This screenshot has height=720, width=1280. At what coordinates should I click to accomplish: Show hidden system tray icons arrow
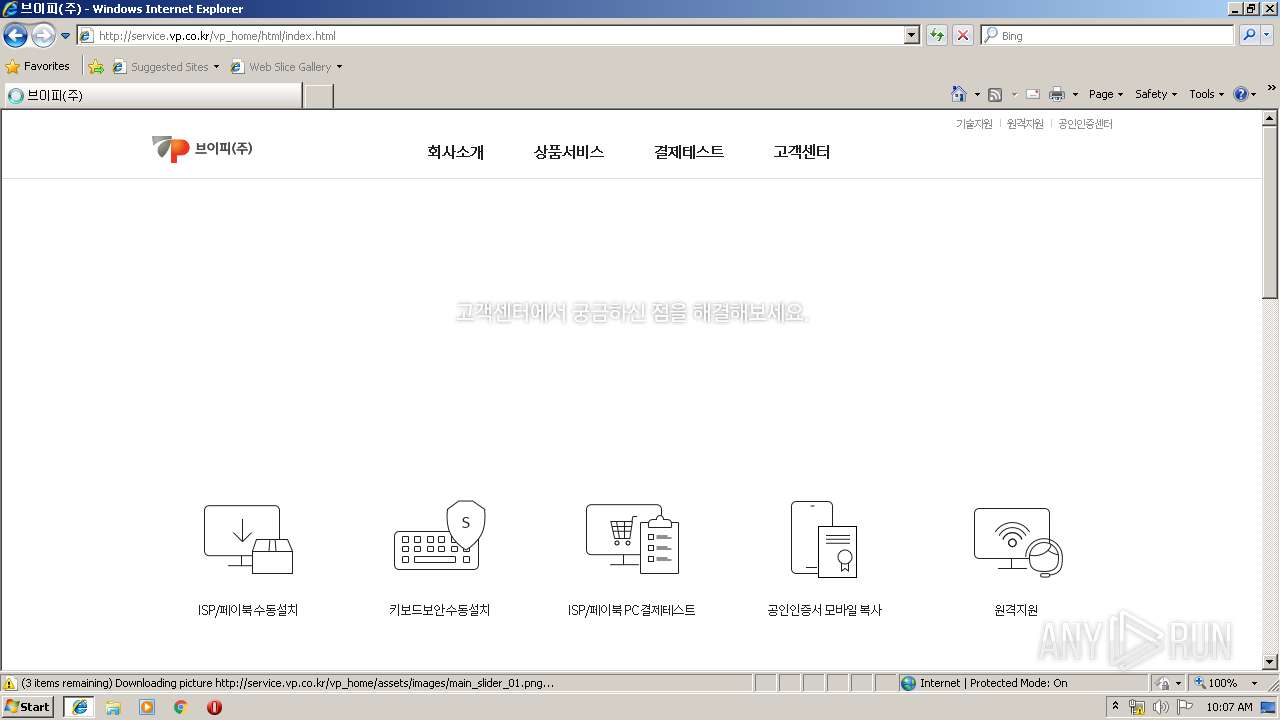1116,707
